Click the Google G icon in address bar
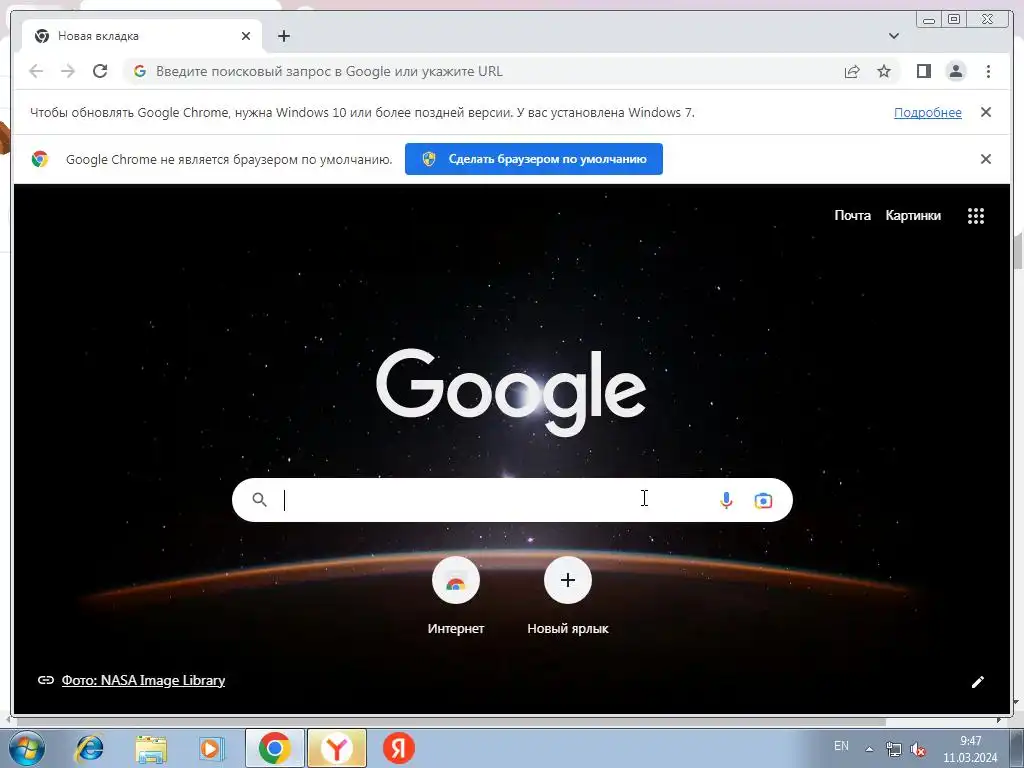The height and width of the screenshot is (768, 1024). (140, 71)
